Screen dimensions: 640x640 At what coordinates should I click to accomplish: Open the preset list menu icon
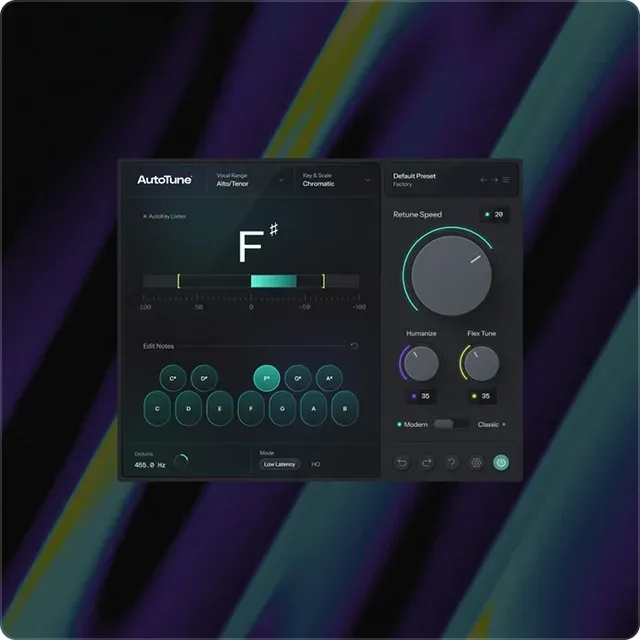tap(506, 180)
